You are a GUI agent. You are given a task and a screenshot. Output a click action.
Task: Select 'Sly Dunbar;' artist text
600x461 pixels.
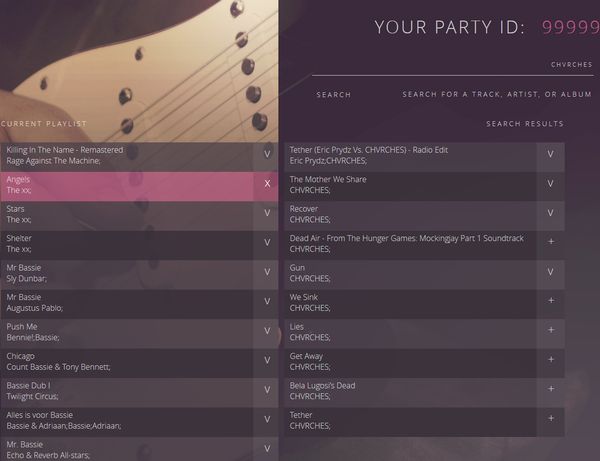(26, 279)
